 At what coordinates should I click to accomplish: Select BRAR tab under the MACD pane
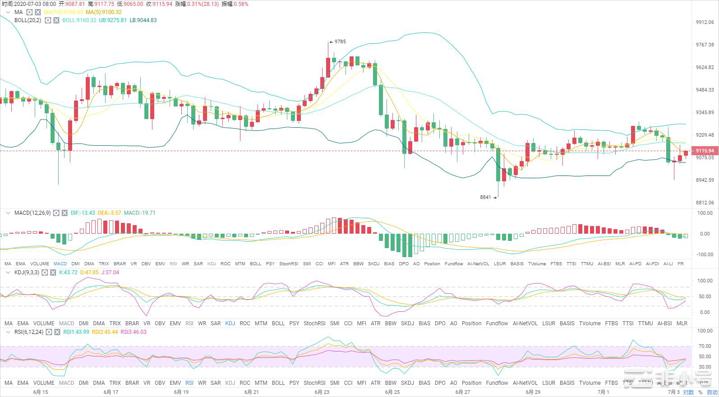click(x=120, y=264)
